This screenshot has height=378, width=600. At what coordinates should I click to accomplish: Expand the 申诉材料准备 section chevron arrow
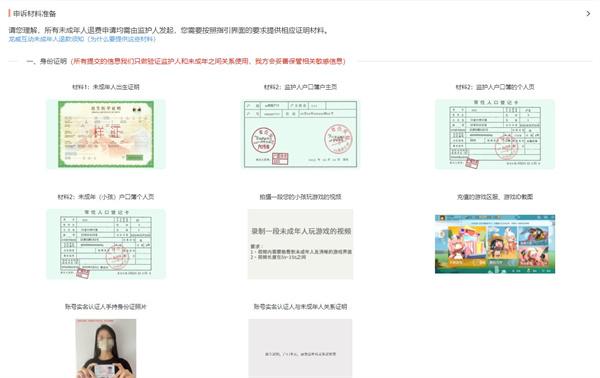(588, 14)
